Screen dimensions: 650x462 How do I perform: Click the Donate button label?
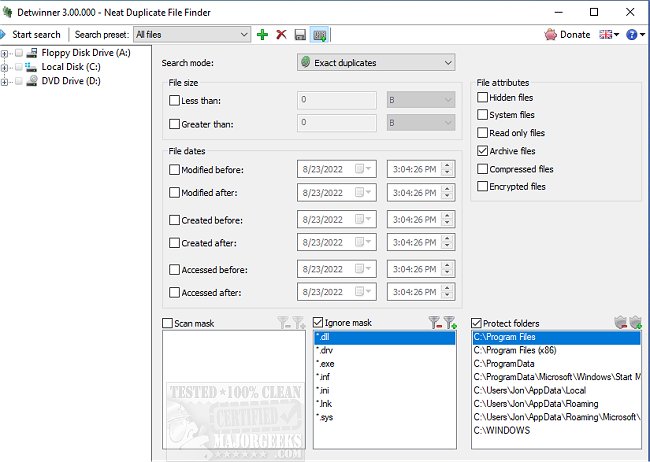[x=575, y=34]
